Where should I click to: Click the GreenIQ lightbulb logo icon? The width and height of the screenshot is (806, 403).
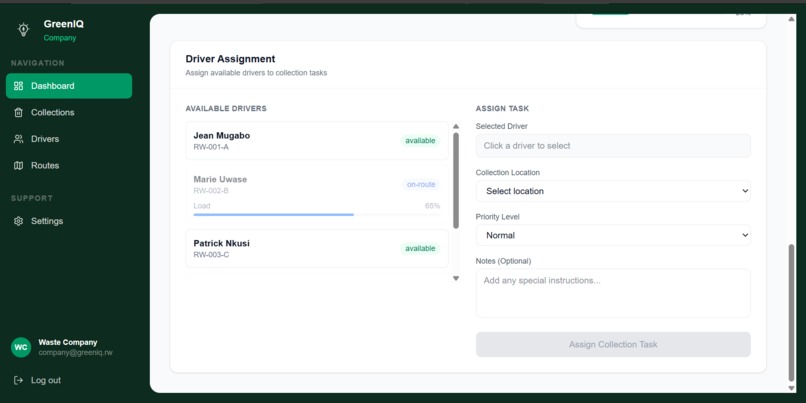(x=23, y=29)
